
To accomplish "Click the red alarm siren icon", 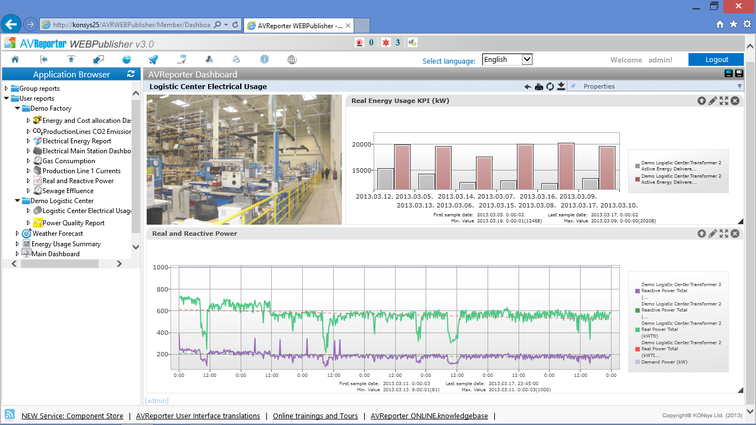I will click(x=359, y=42).
